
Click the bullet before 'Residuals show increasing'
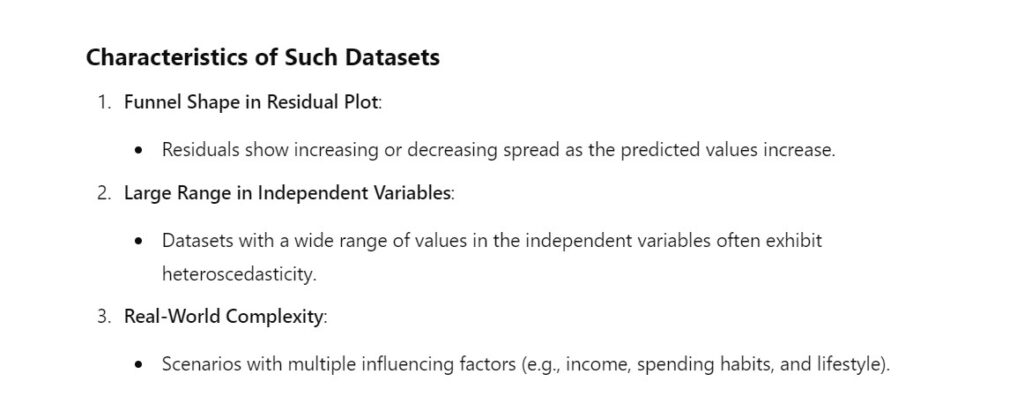tap(141, 149)
